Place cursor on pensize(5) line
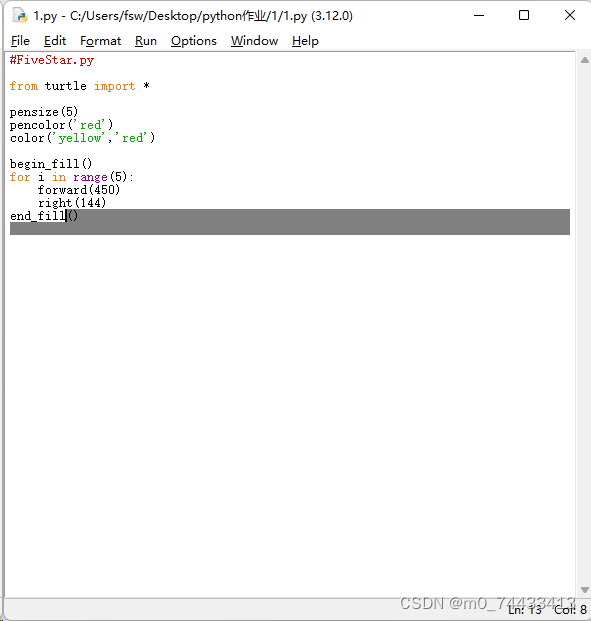 point(44,112)
